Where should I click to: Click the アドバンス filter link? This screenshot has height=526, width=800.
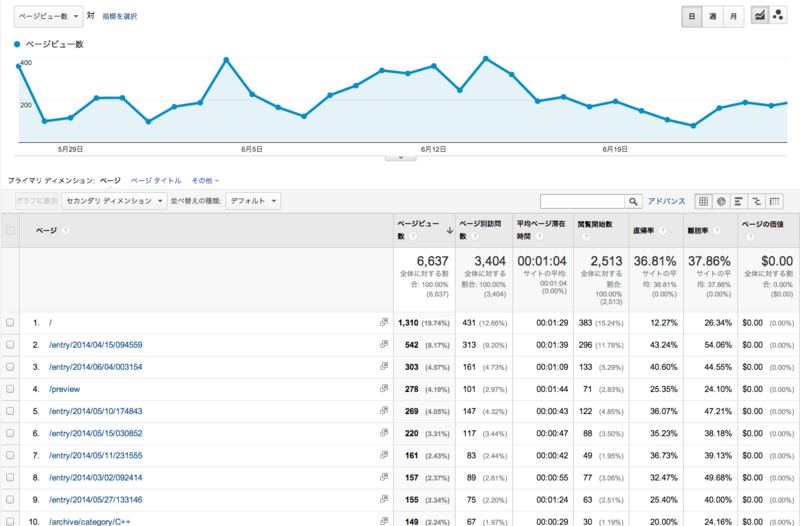(666, 201)
